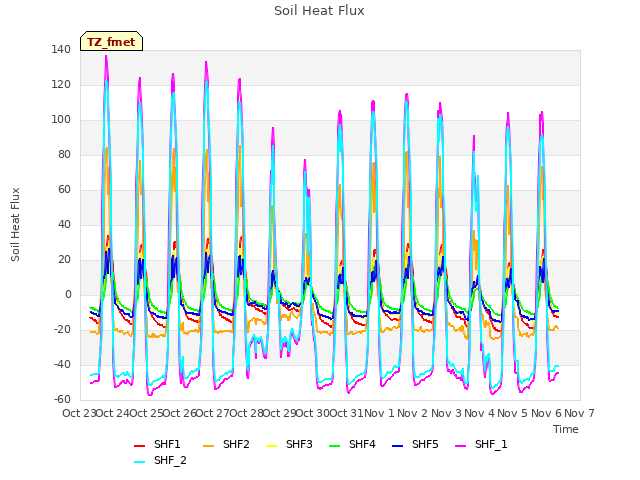Click the Oct 30 x-axis date label
The image size is (640, 480).
313,413
